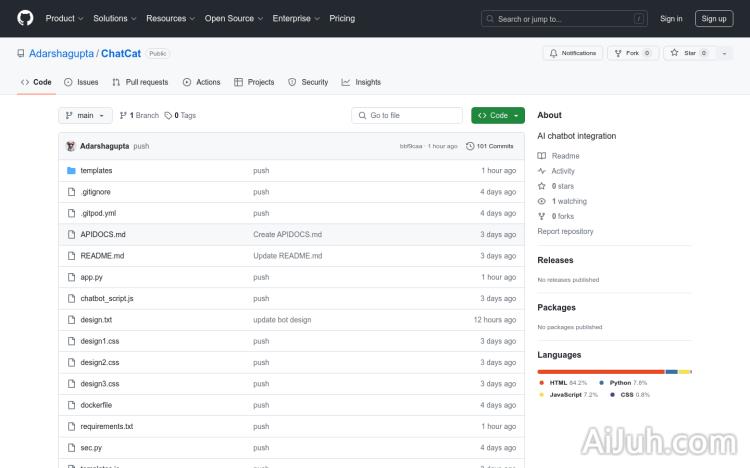Click the Sign up button

click(714, 18)
